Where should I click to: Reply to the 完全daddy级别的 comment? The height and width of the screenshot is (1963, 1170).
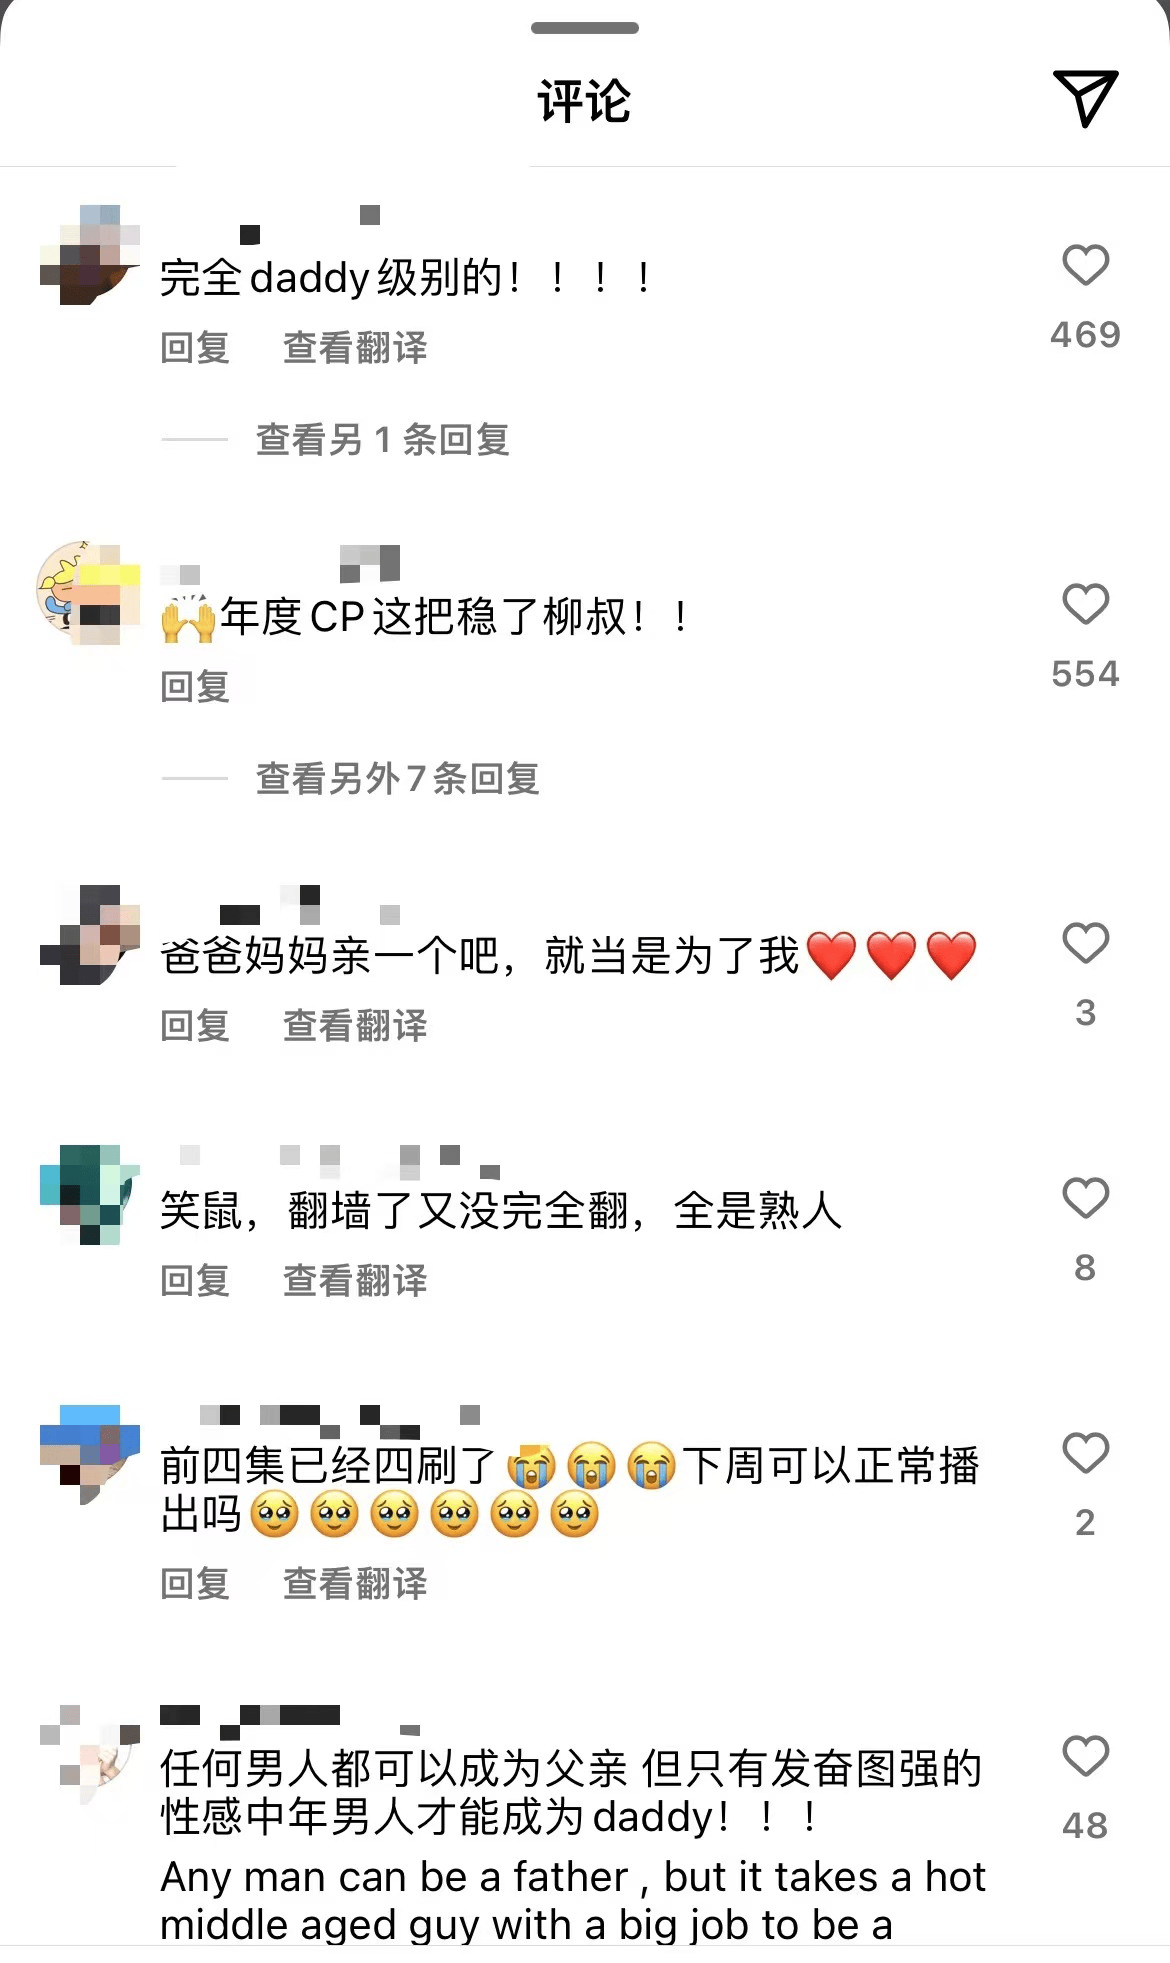pos(195,348)
